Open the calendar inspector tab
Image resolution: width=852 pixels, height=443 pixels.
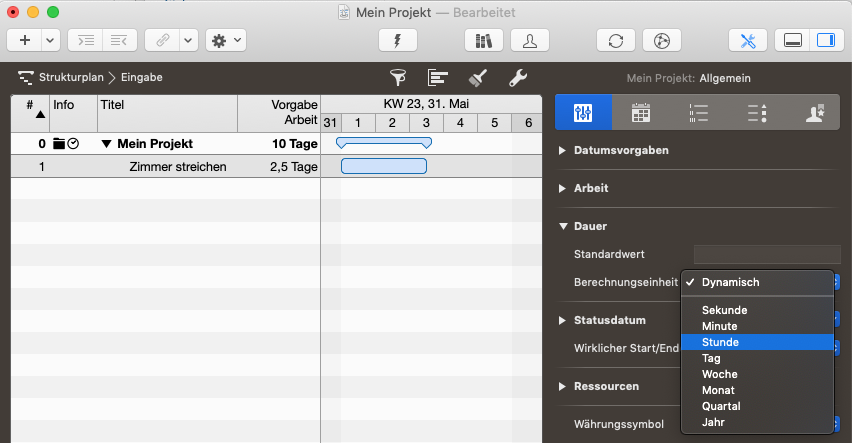(x=641, y=113)
